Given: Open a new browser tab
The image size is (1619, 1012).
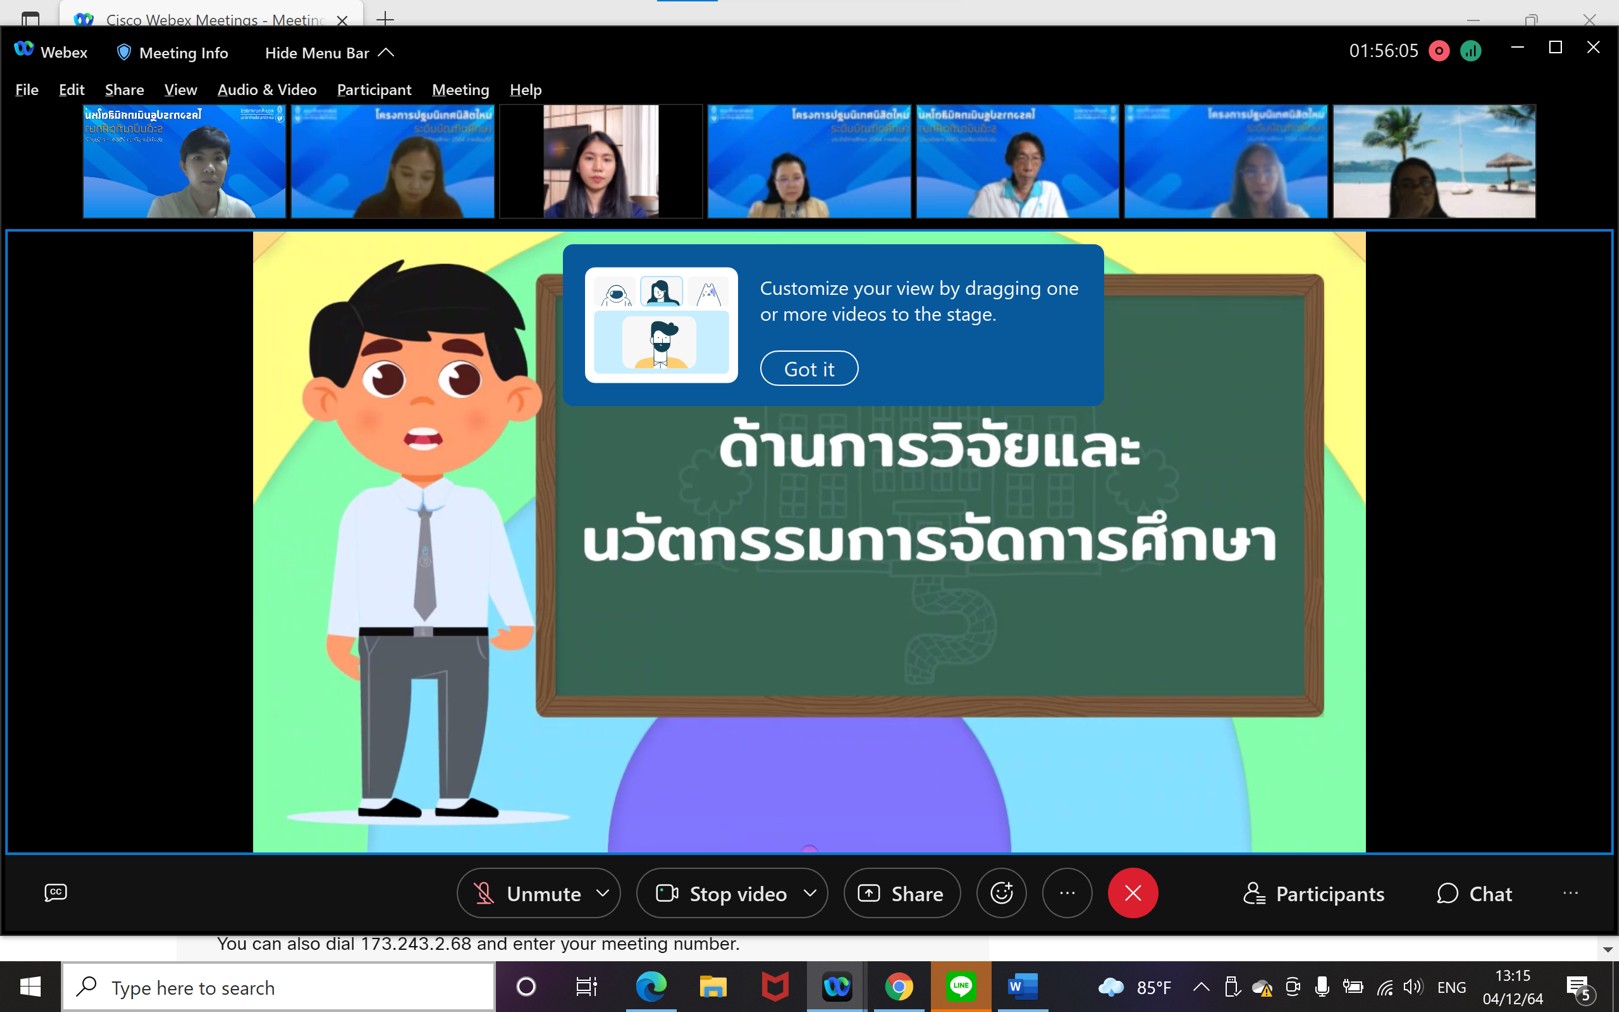Looking at the screenshot, I should click(x=385, y=18).
